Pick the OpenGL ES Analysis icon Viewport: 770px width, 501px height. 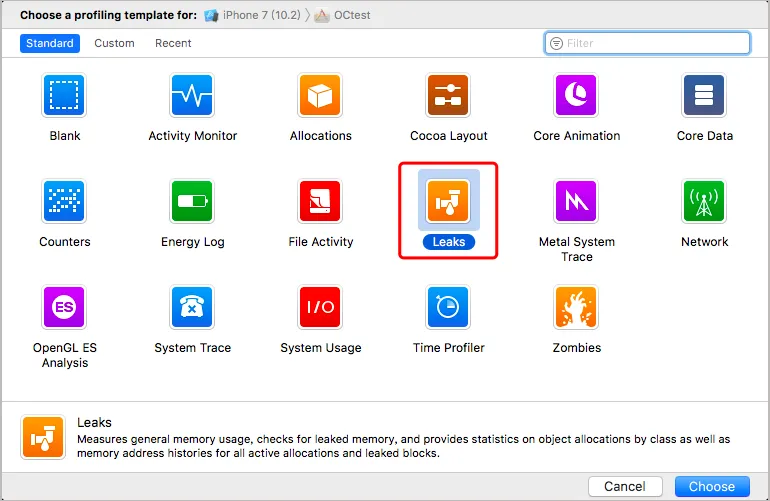pyautogui.click(x=64, y=307)
